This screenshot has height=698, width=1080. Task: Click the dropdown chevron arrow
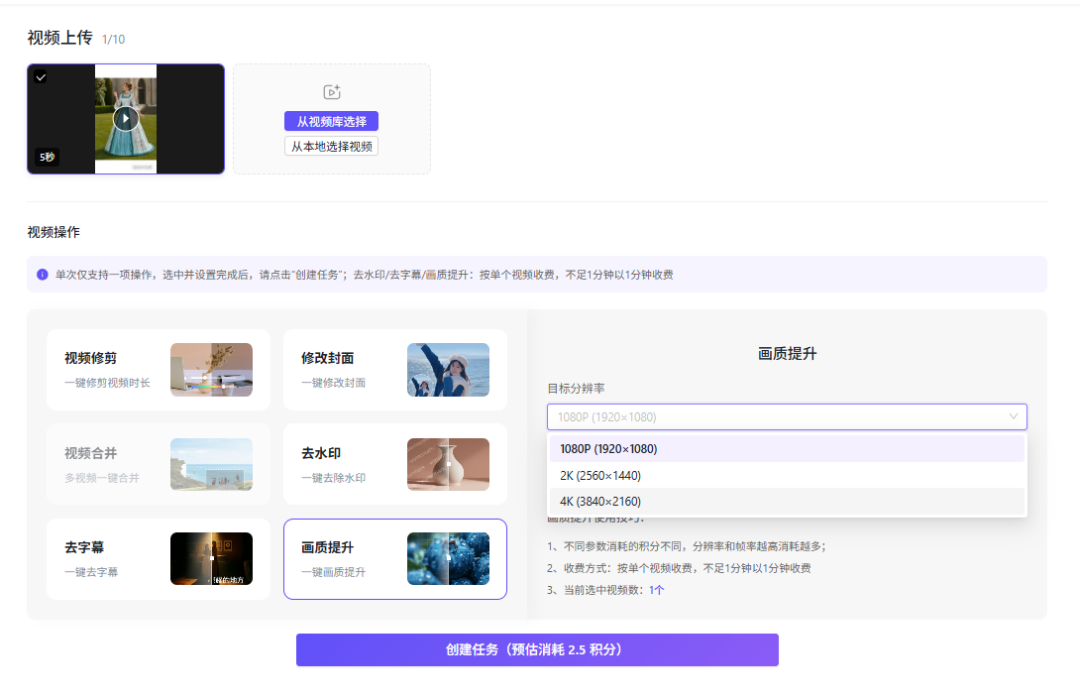click(x=1013, y=416)
